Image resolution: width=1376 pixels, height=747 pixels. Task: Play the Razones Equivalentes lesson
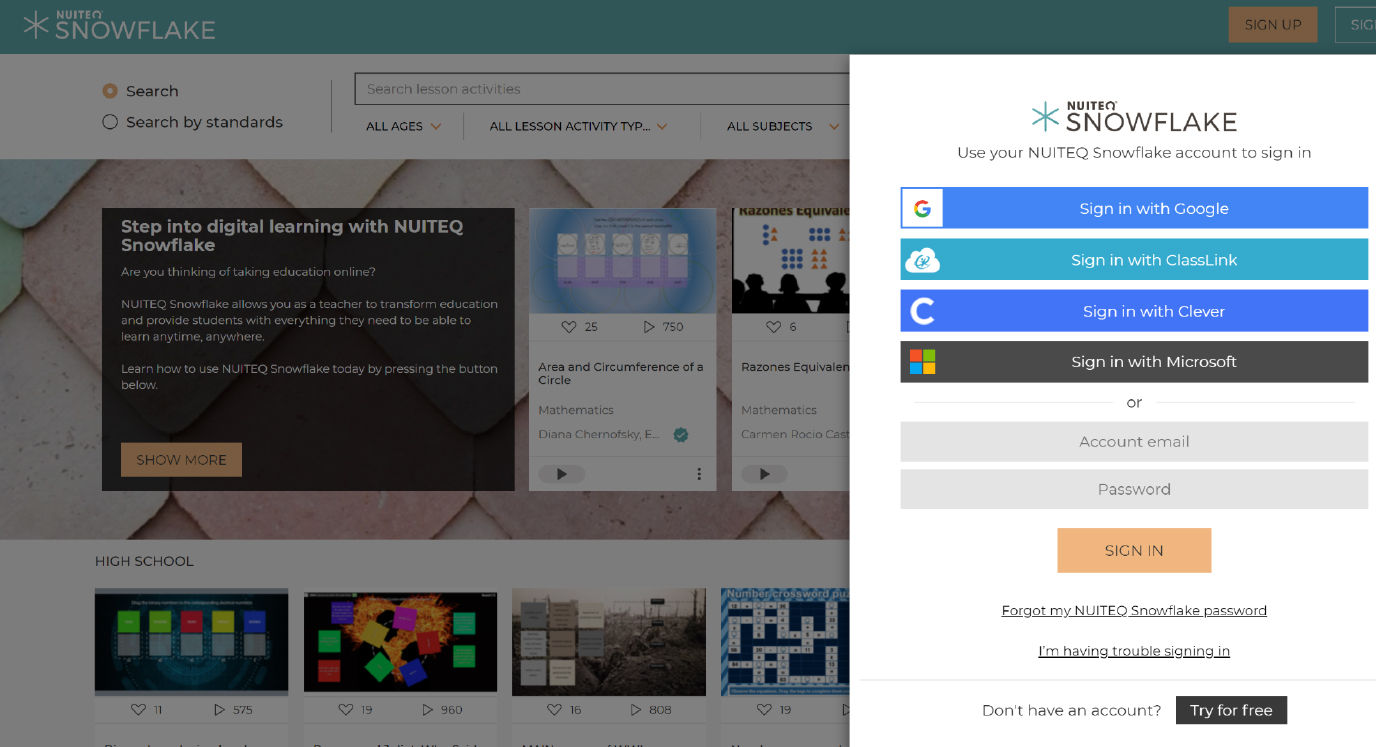click(x=765, y=474)
